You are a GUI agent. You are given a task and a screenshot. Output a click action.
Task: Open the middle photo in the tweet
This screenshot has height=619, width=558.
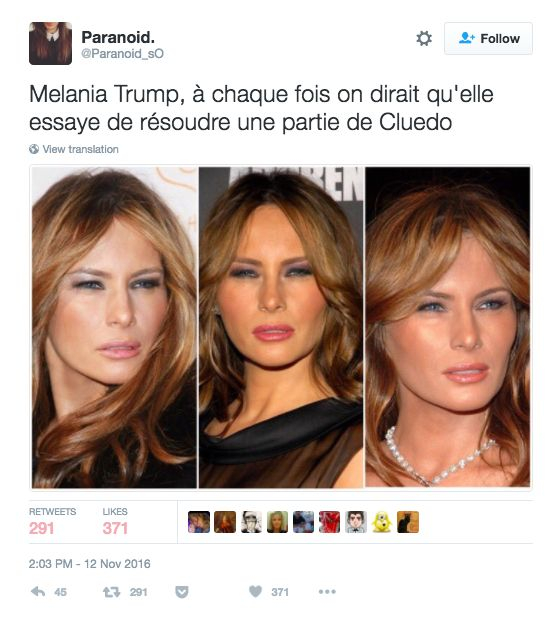click(281, 327)
